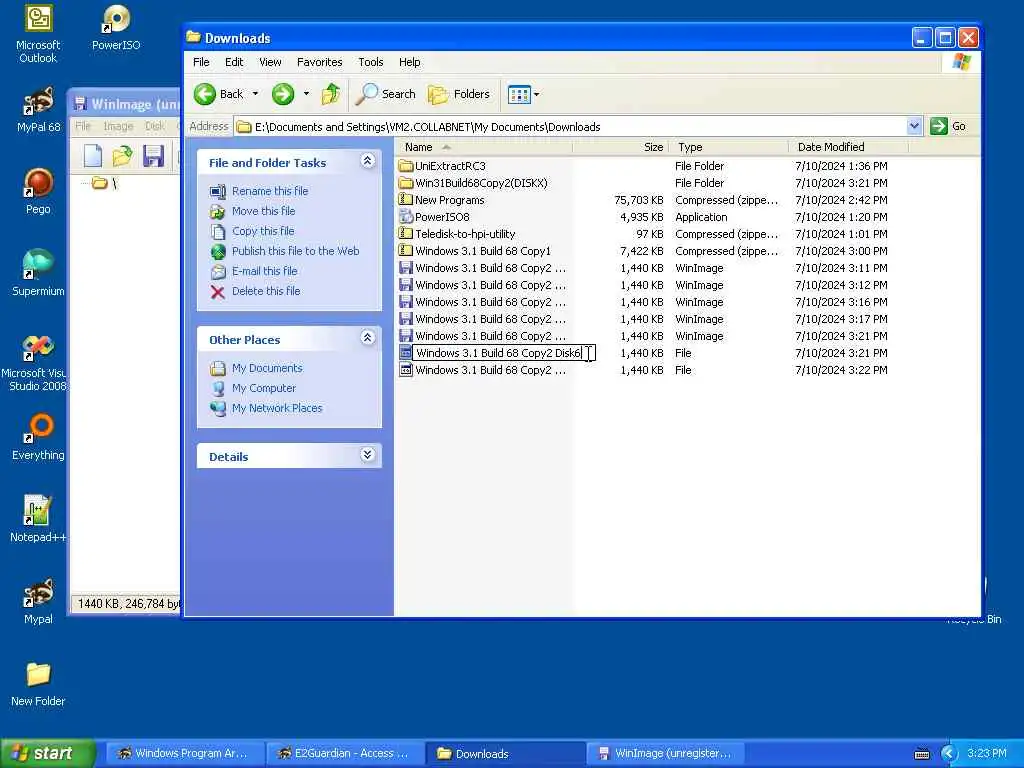Click the Back arrow button
This screenshot has width=1024, height=768.
coord(219,94)
